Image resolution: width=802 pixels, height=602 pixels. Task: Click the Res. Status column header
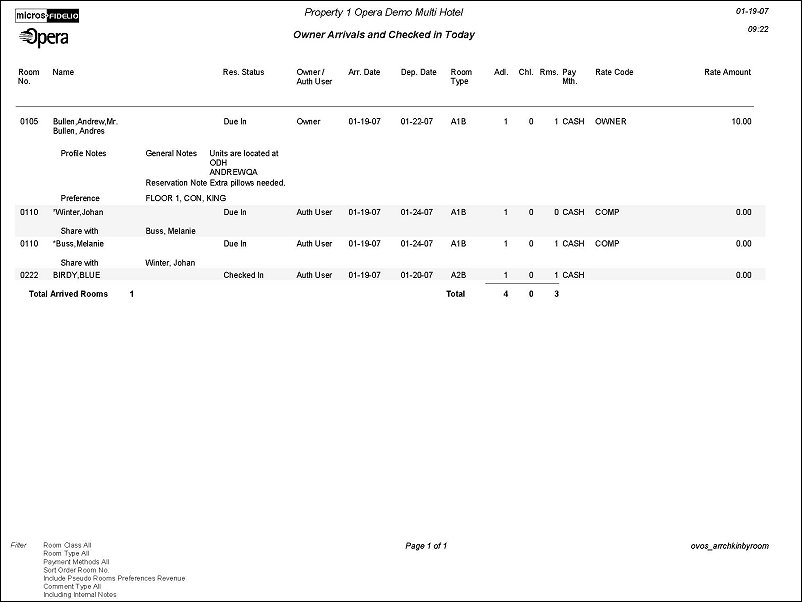point(243,72)
